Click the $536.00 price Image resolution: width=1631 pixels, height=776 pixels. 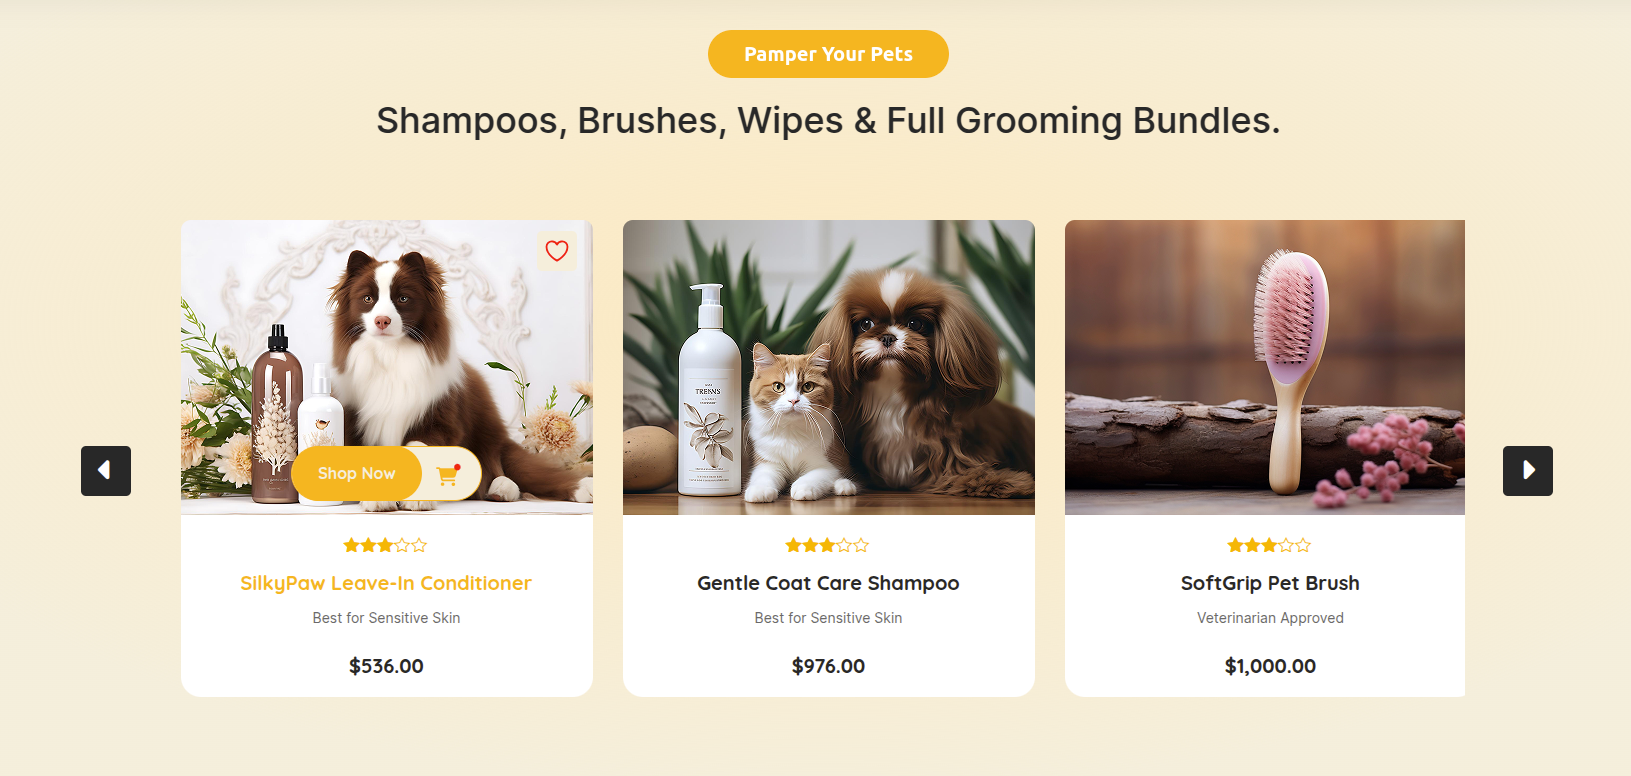(386, 666)
